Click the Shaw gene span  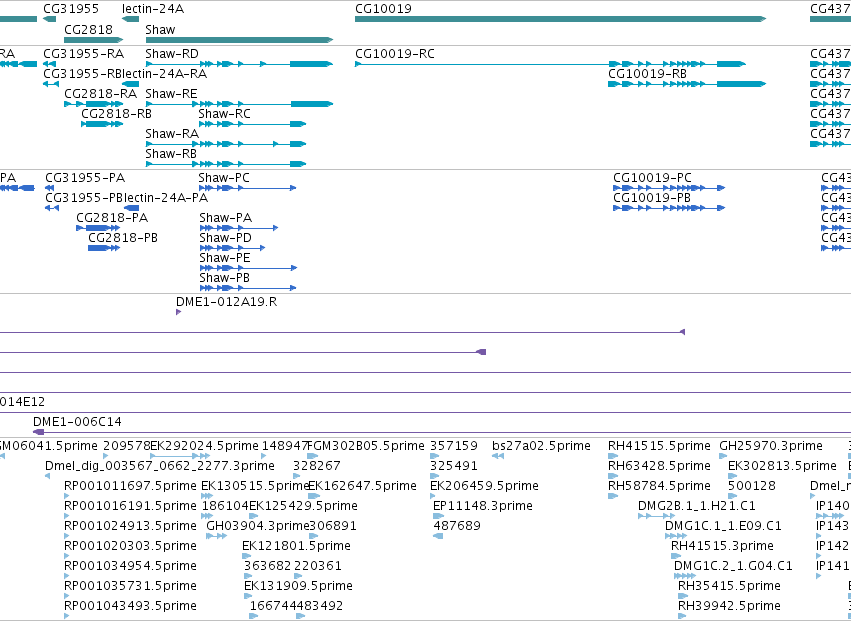(239, 40)
